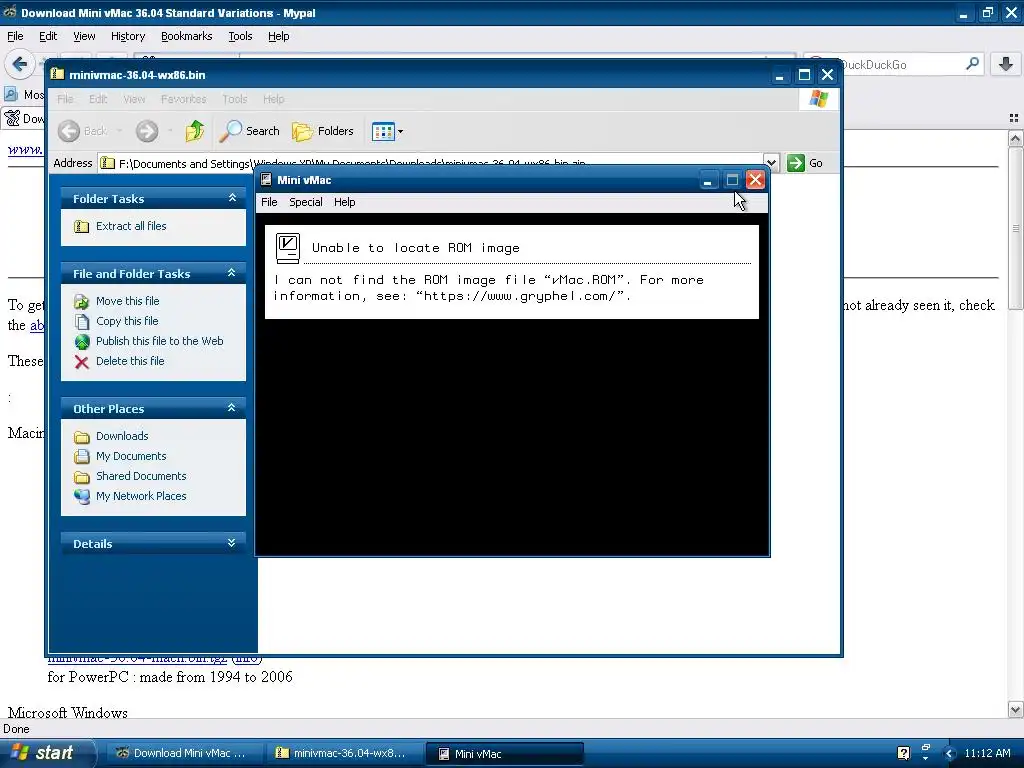1024x768 pixels.
Task: Open My Documents in Other Places
Action: click(x=131, y=456)
